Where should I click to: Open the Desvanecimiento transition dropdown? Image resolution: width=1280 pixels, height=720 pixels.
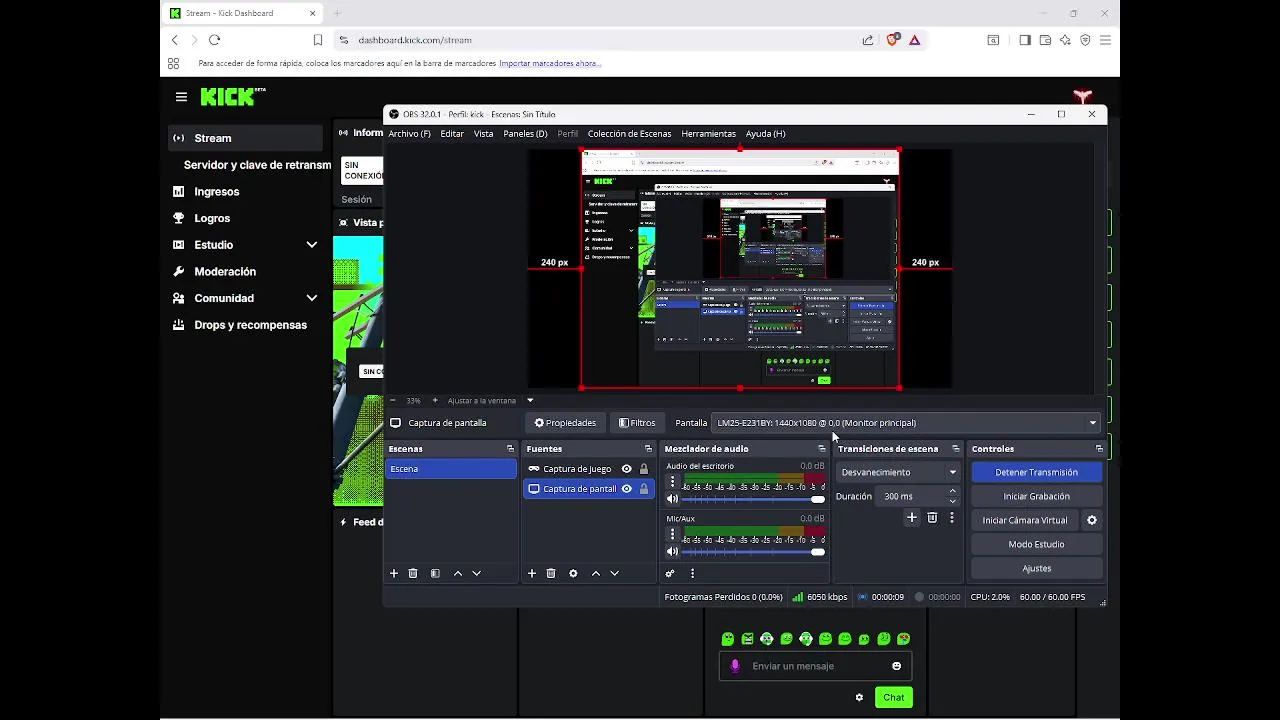(898, 472)
